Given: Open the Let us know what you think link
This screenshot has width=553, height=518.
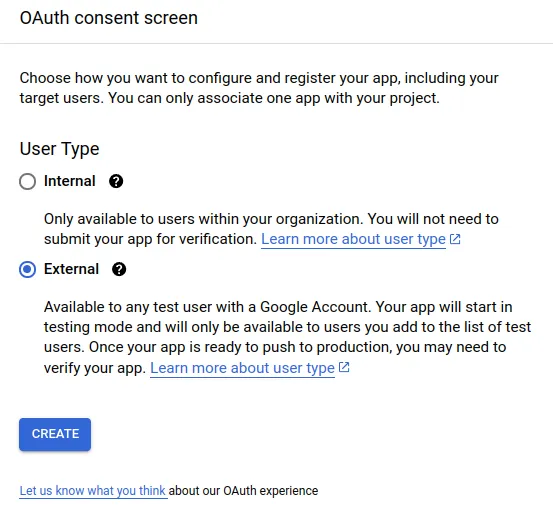Looking at the screenshot, I should (x=92, y=490).
